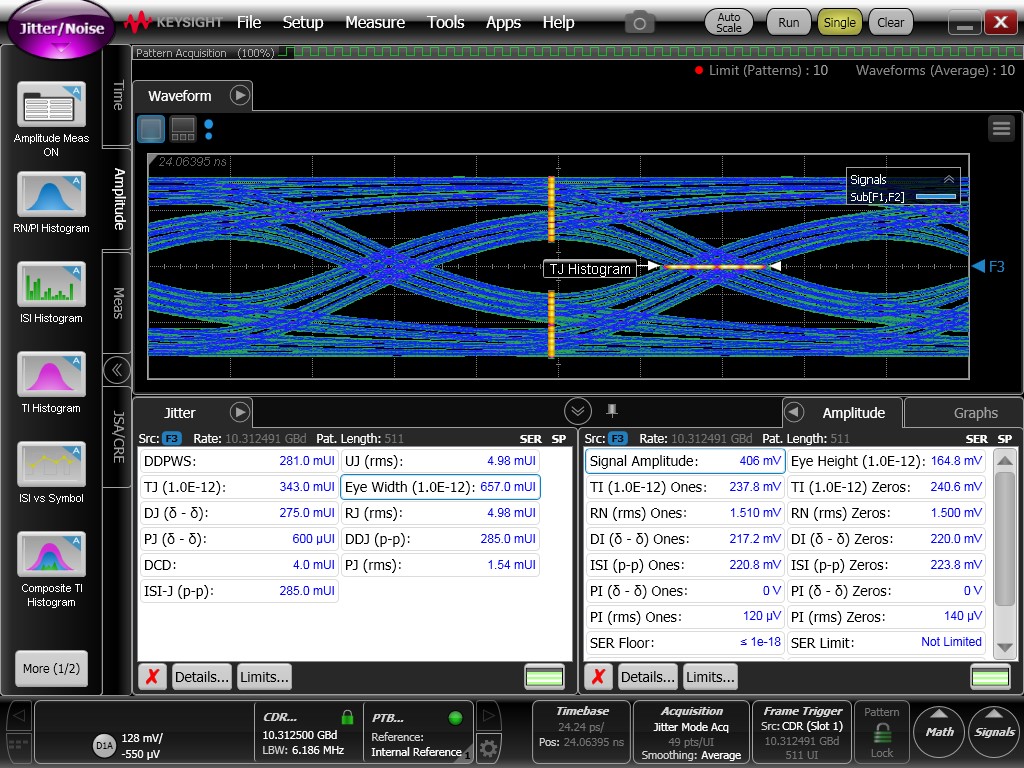The image size is (1024, 768).
Task: Toggle Pattern Lock
Action: point(882,732)
